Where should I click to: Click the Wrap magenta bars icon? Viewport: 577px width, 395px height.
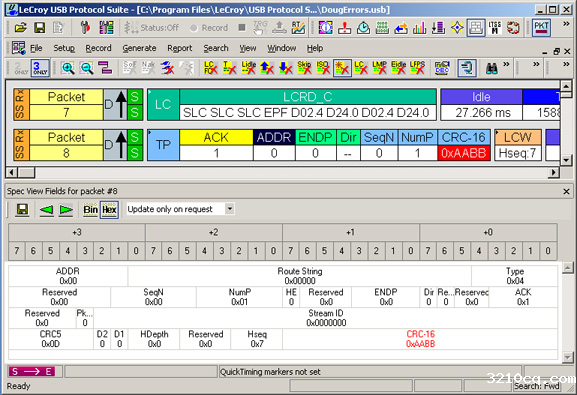pos(105,68)
